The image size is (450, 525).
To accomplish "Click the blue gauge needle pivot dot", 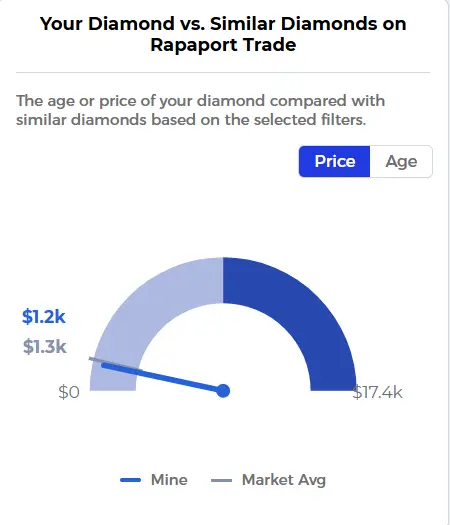I will [223, 391].
